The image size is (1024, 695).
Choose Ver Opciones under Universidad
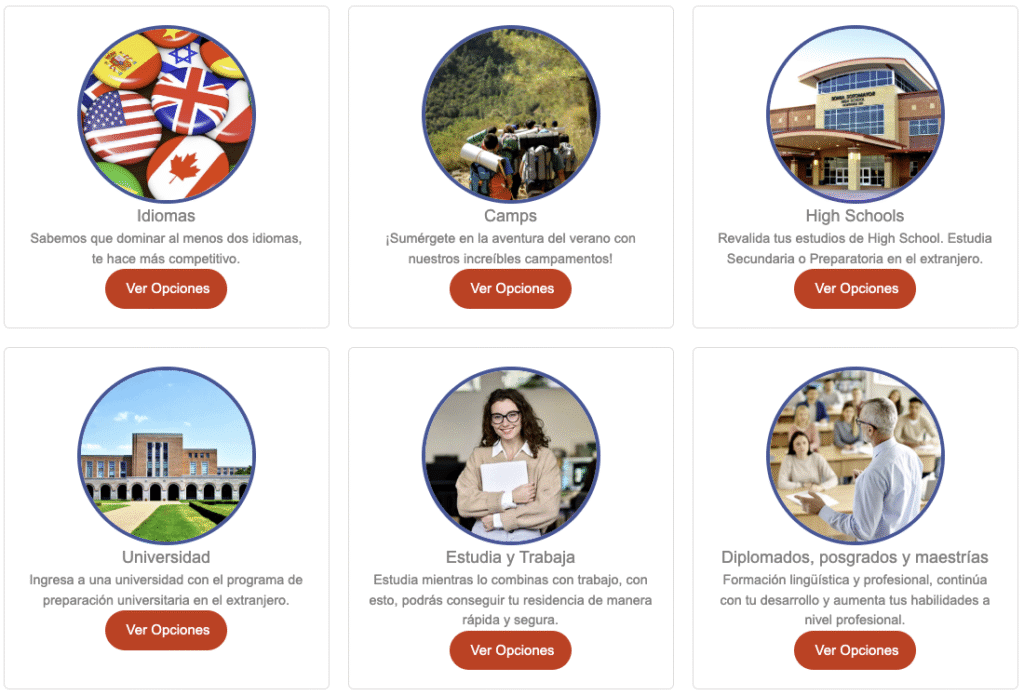(x=167, y=630)
